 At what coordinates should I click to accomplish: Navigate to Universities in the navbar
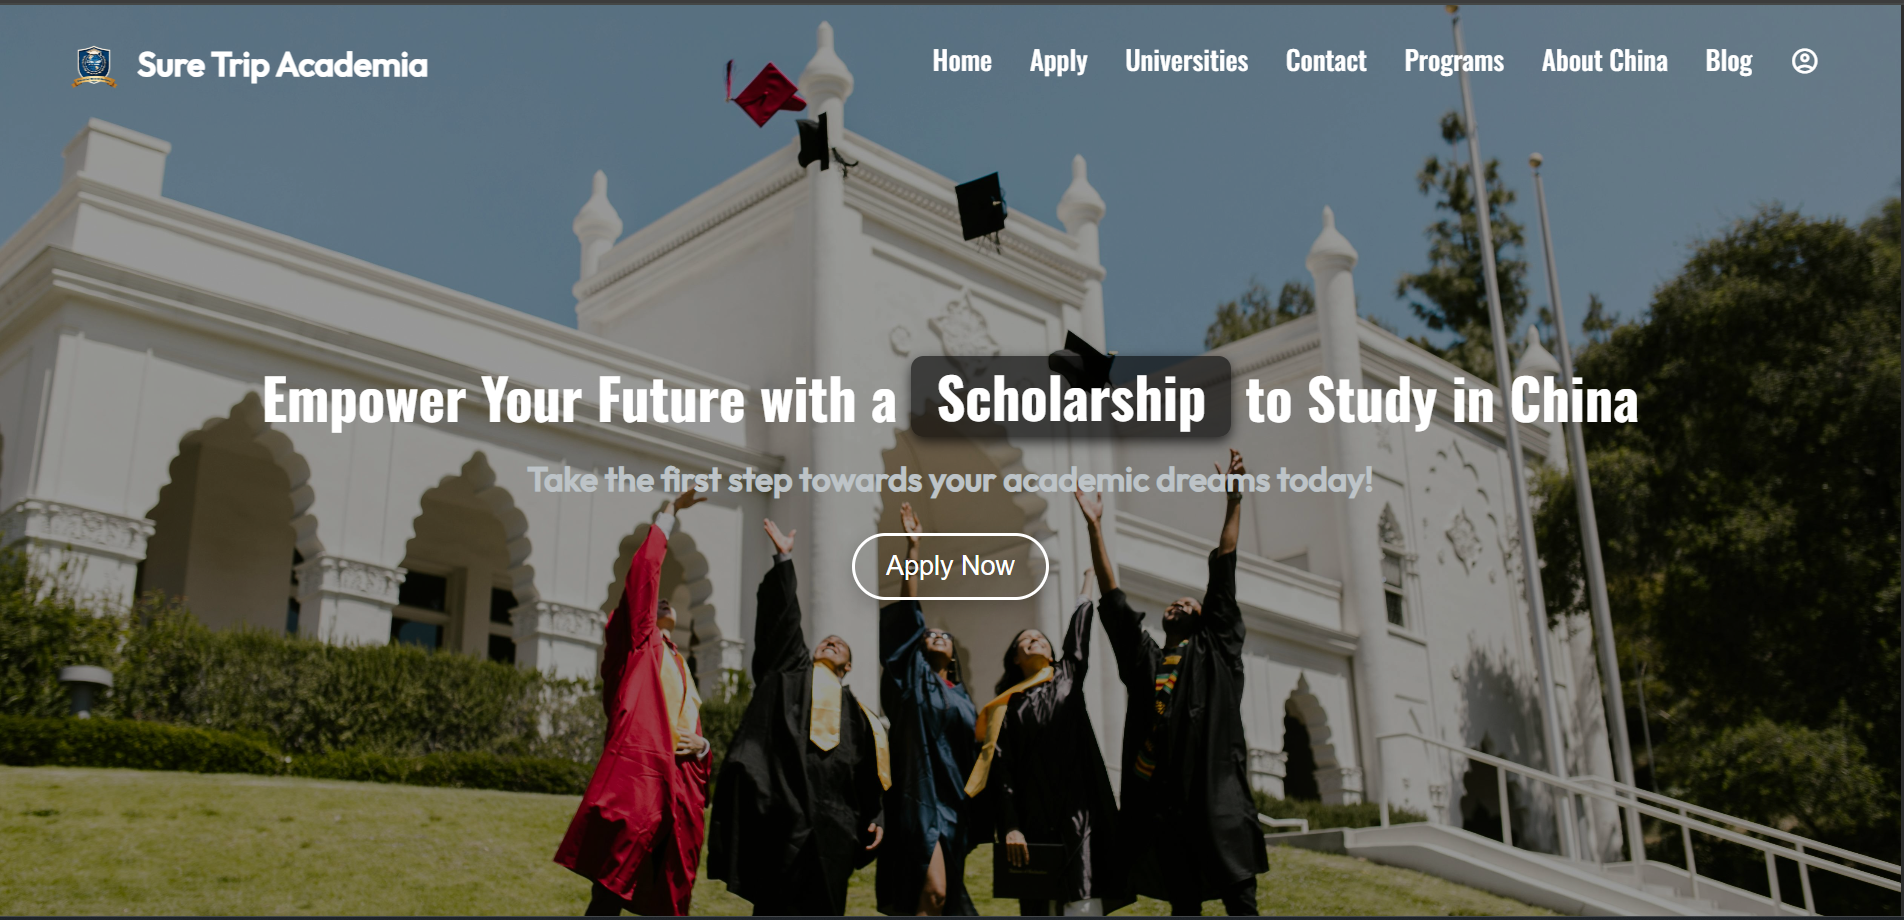click(x=1186, y=61)
